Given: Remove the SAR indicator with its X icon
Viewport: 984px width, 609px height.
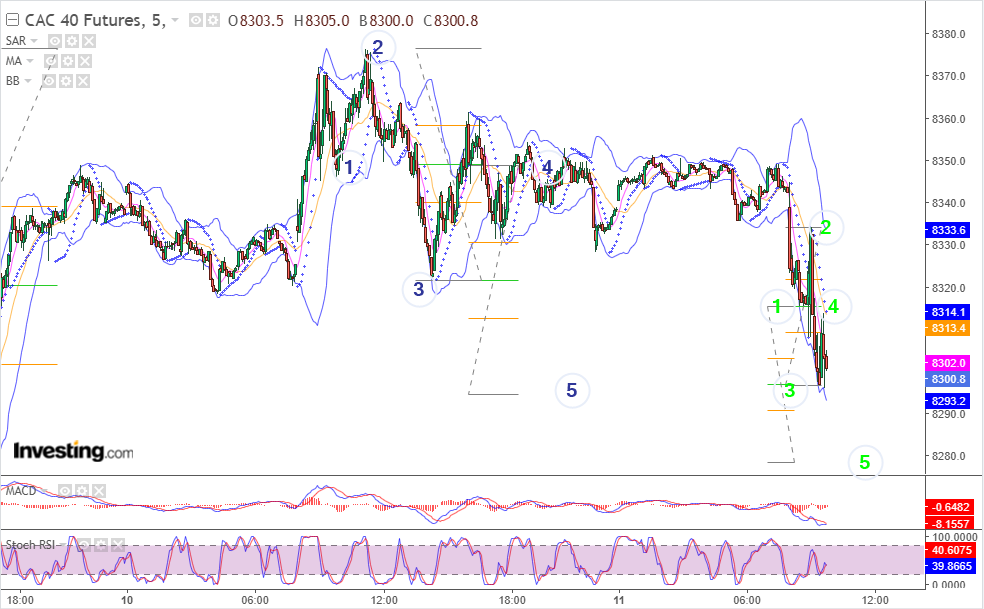Looking at the screenshot, I should click(x=89, y=41).
